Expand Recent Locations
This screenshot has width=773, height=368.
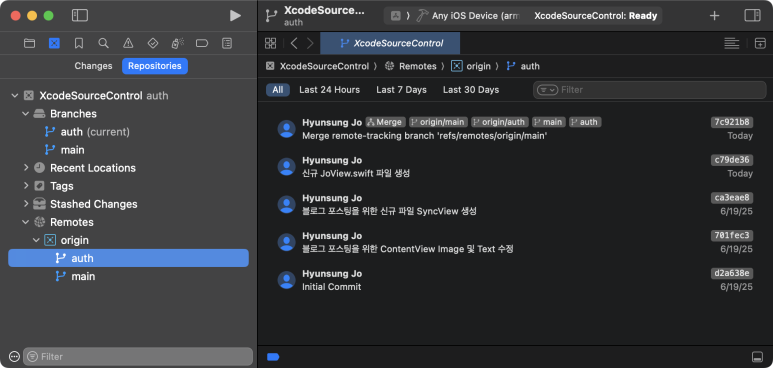[x=26, y=168]
